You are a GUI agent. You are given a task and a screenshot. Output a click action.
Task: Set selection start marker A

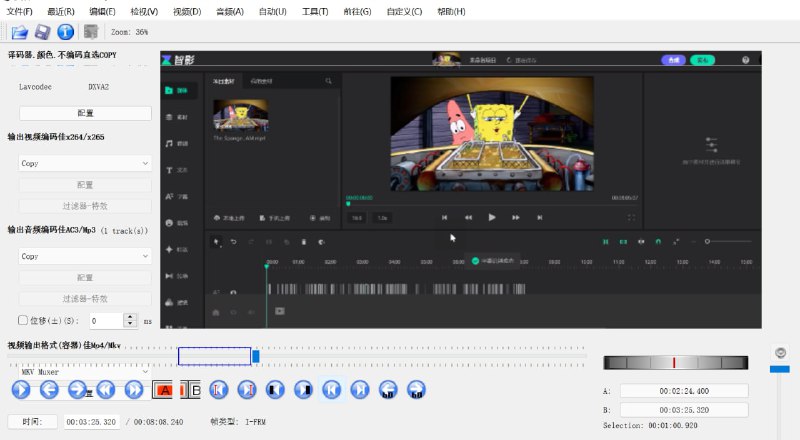pyautogui.click(x=163, y=390)
